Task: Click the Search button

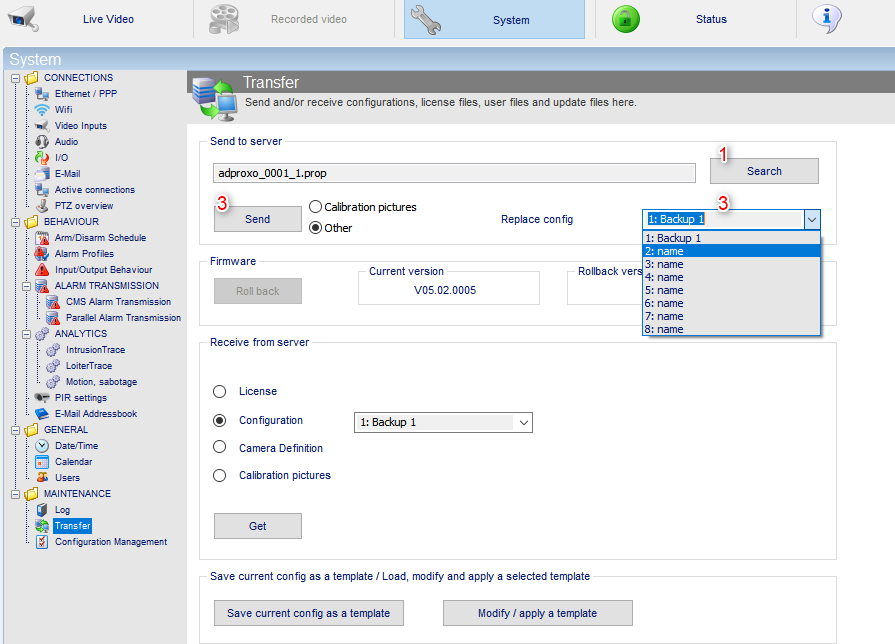Action: point(764,171)
